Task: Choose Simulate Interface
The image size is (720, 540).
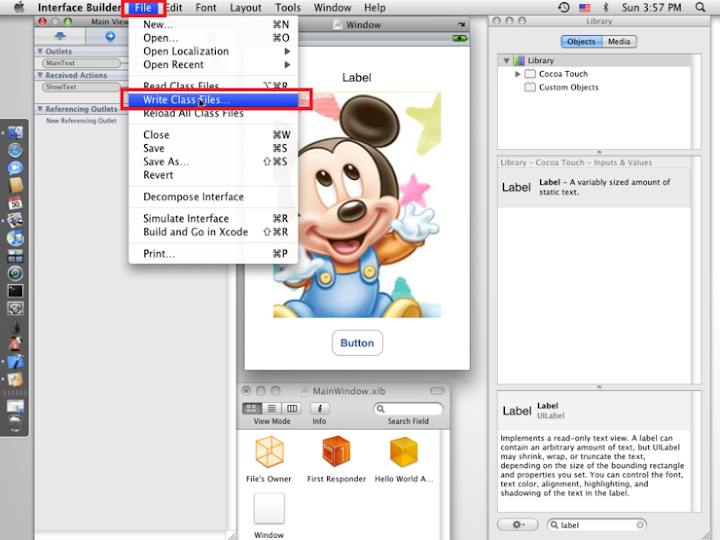Action: [214, 219]
